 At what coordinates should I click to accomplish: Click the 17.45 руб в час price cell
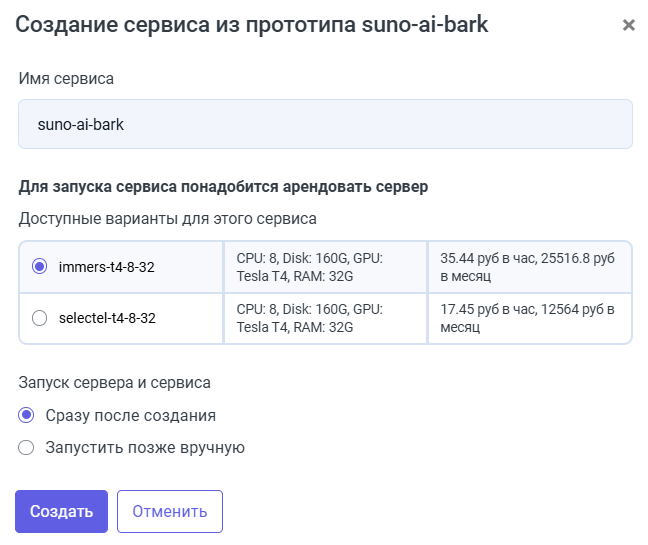pos(529,319)
